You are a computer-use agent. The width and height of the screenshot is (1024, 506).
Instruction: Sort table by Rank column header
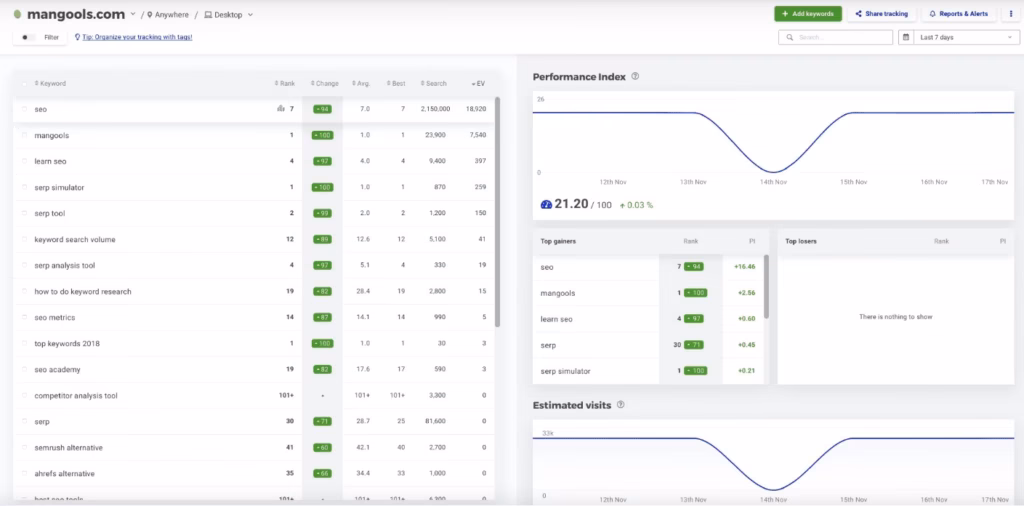click(285, 83)
